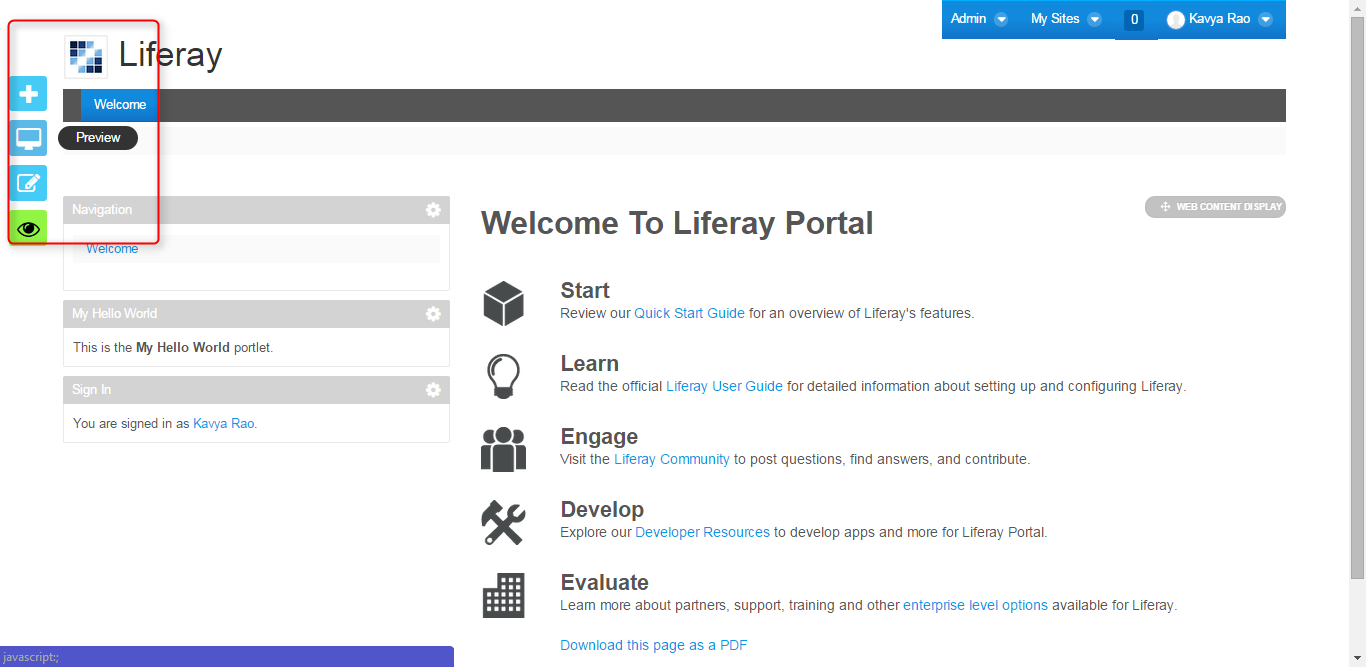Click the vertical page scrollbar
Viewport: 1366px width, 667px height.
point(1357,300)
